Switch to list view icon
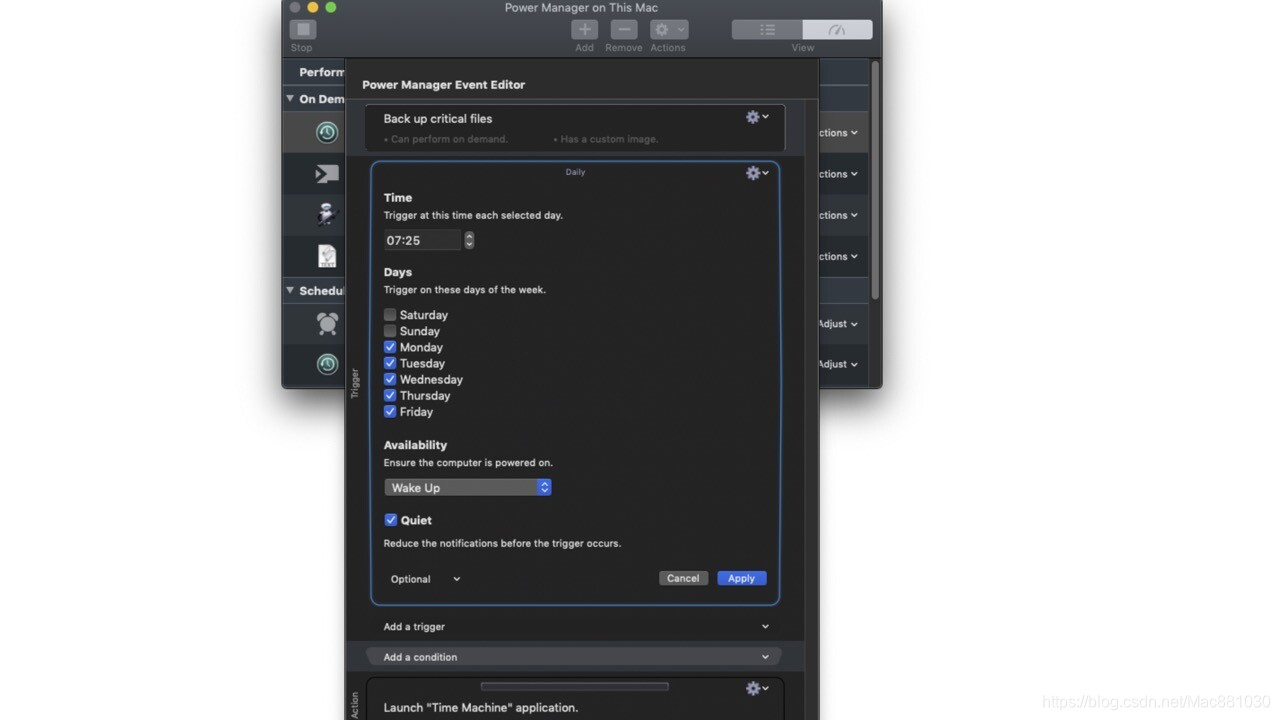This screenshot has width=1280, height=720. point(767,30)
